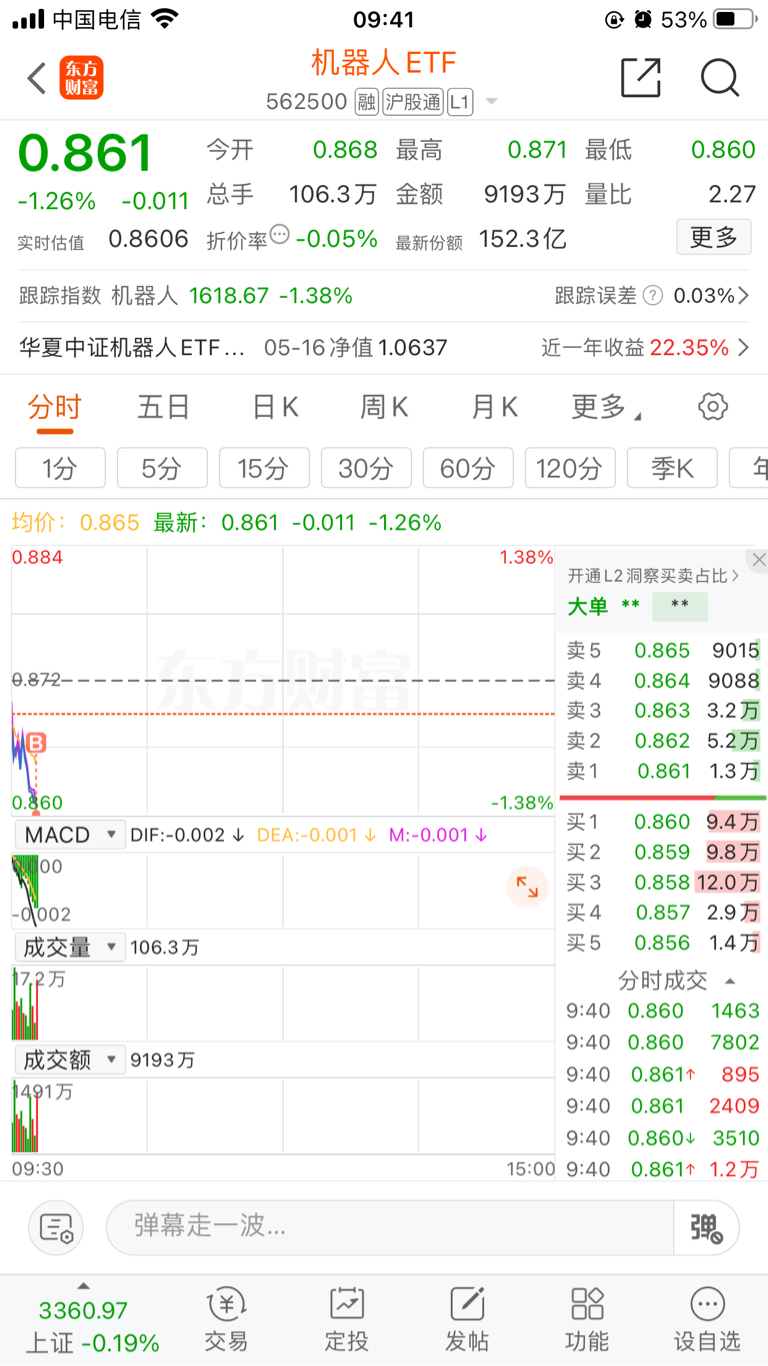Open the search magnifier icon
The height and width of the screenshot is (1366, 768).
[719, 77]
